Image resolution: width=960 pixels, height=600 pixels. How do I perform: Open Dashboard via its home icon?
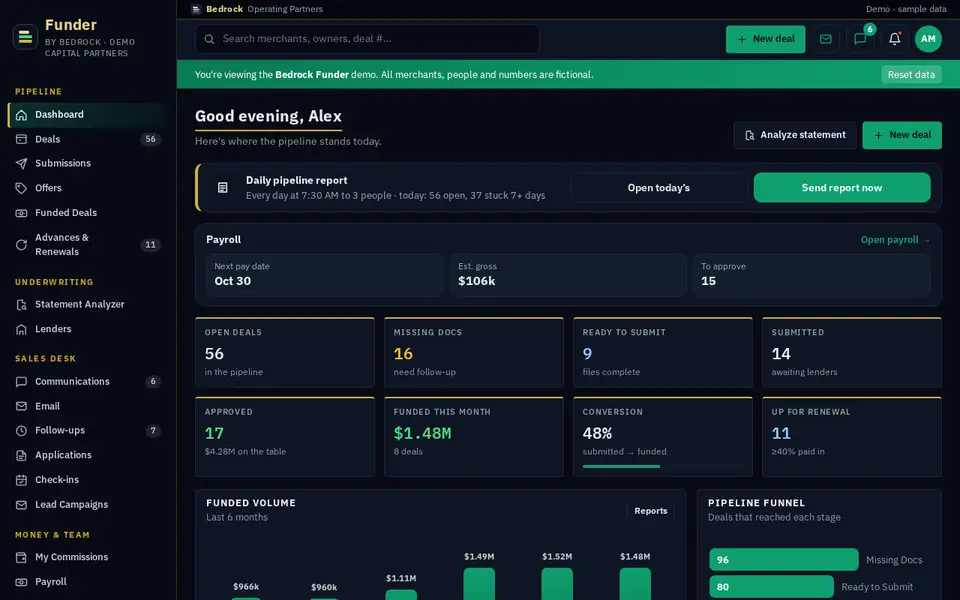click(x=21, y=115)
